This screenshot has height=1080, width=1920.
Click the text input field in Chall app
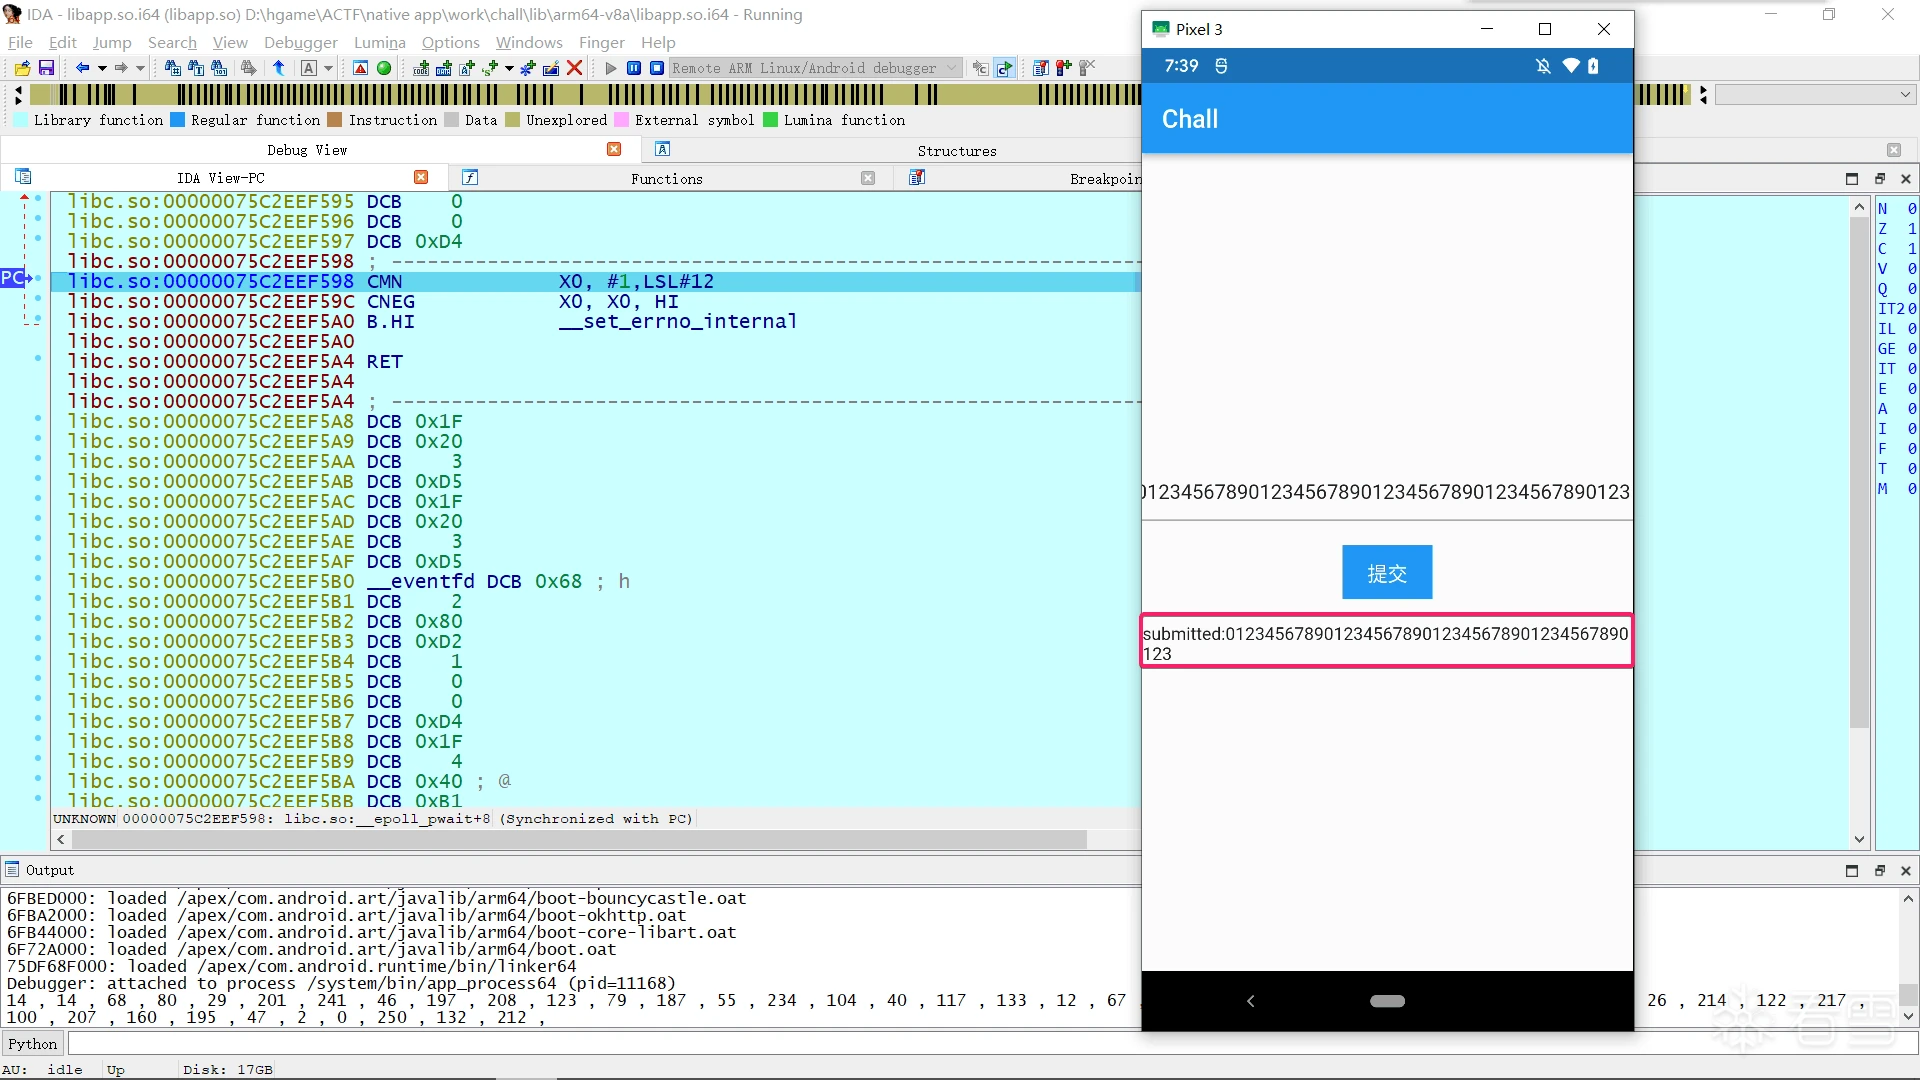pos(1386,492)
